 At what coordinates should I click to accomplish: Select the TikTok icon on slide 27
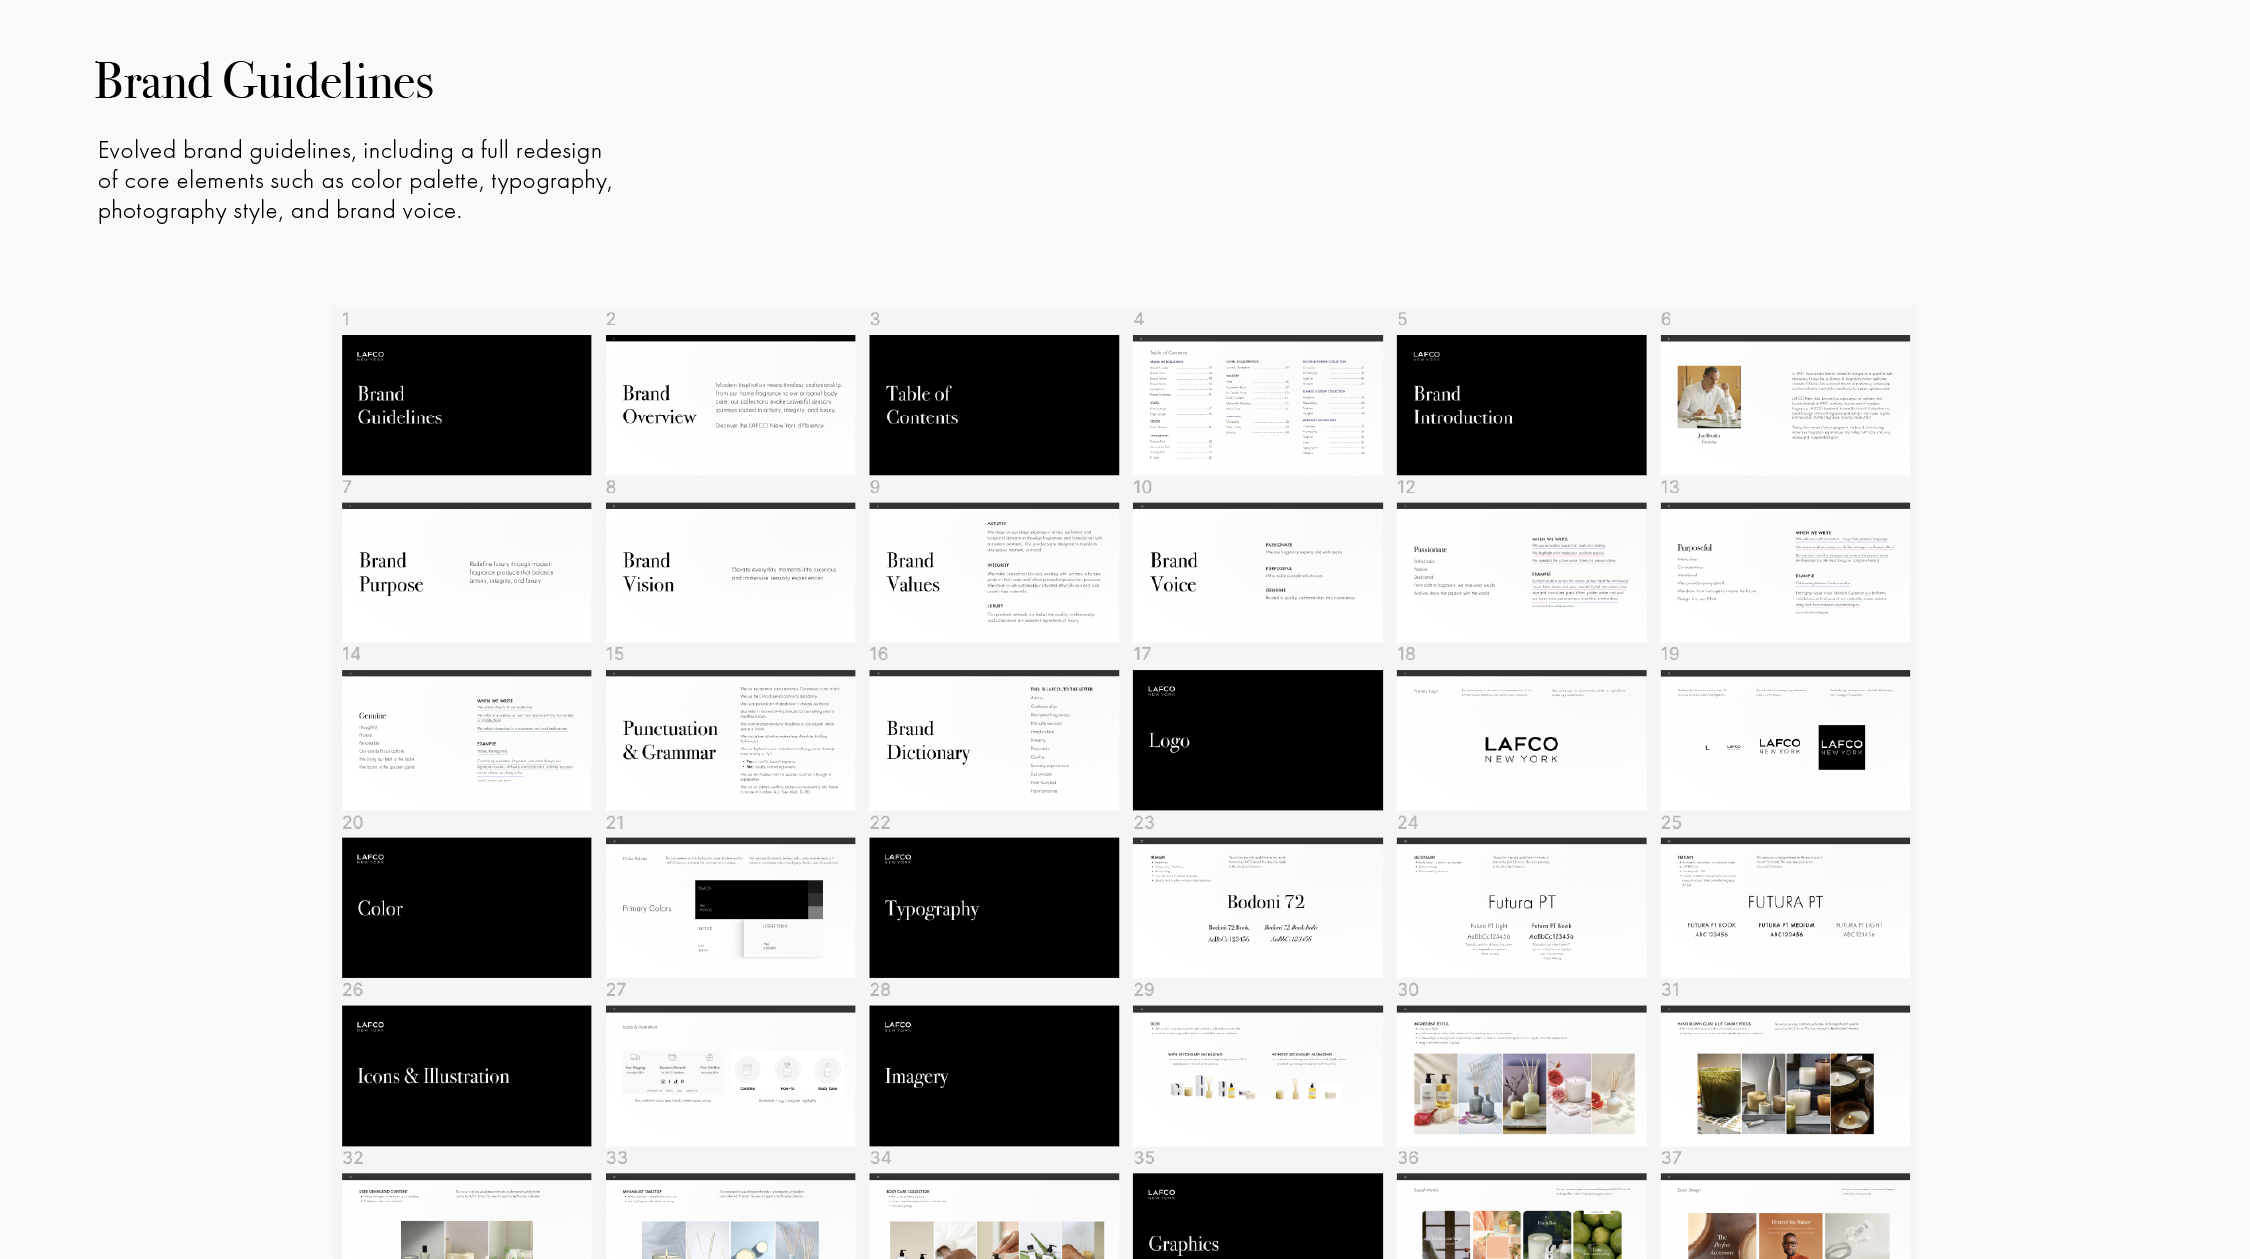tap(676, 1082)
